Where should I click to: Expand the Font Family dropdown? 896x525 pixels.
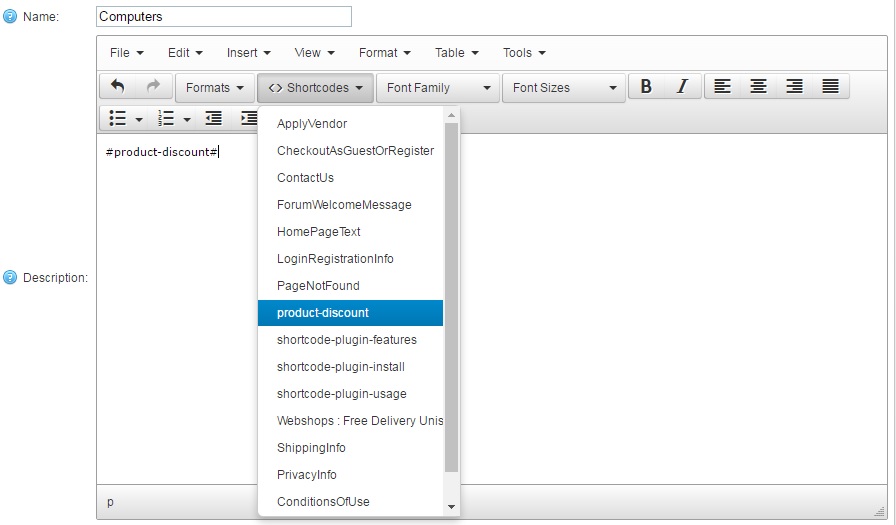[x=439, y=87]
